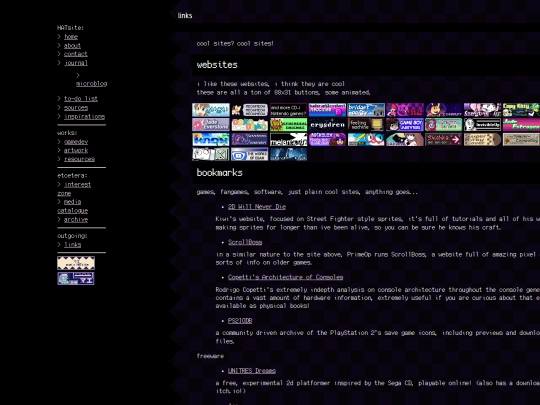Image resolution: width=540 pixels, height=405 pixels.
Task: Open the media catalogue link
Action: (x=72, y=206)
